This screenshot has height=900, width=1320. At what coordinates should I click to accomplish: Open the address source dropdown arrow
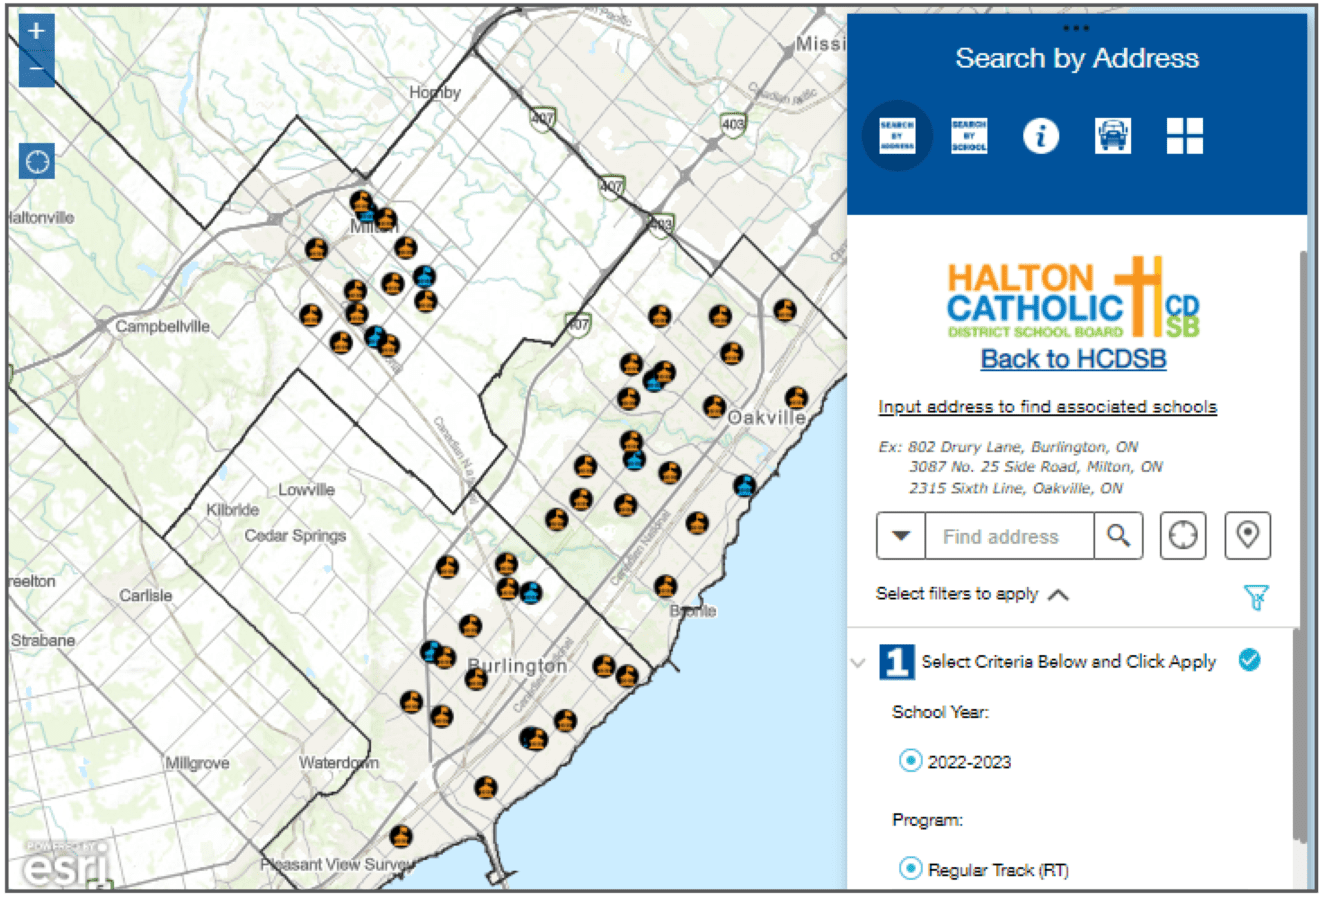[x=900, y=536]
